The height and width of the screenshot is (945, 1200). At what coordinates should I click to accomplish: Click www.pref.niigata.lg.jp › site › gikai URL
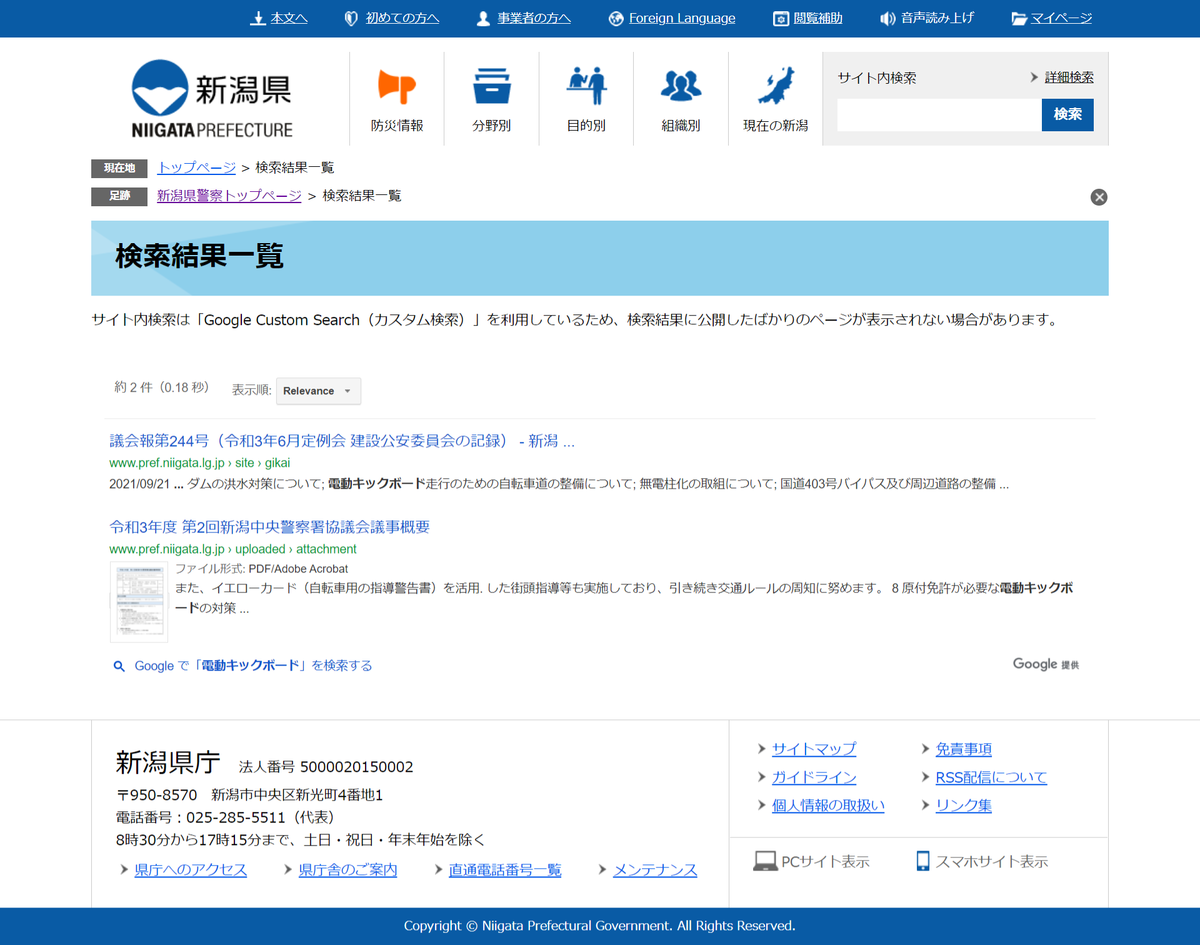pos(200,464)
